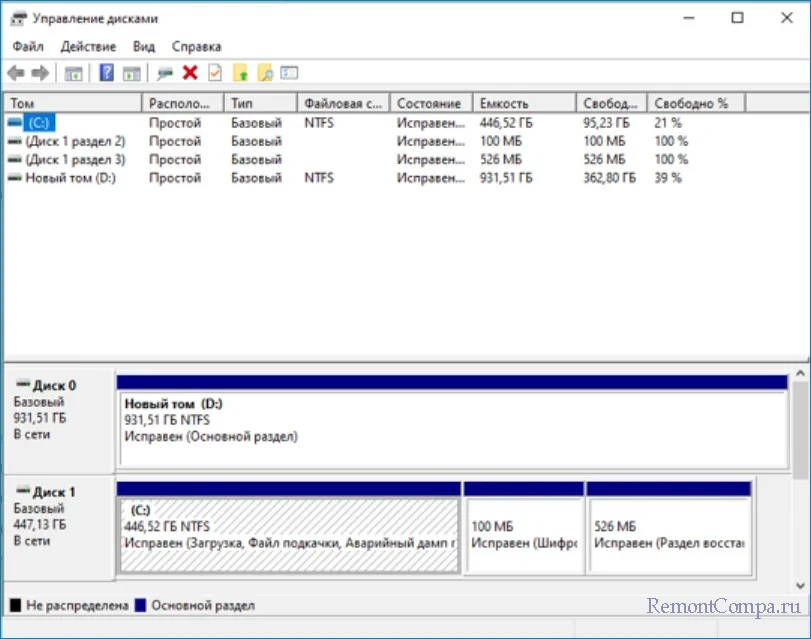
Task: Click the folder icon with green arrow
Action: click(240, 73)
